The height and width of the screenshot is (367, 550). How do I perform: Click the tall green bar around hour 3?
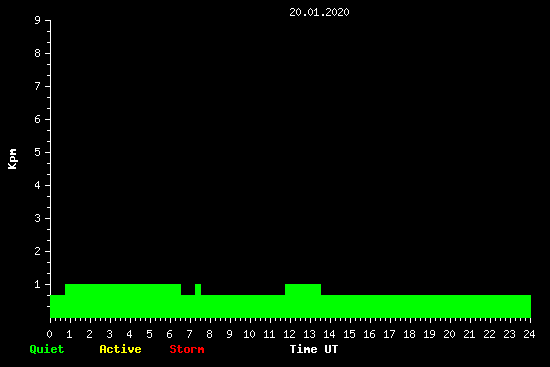point(123,301)
